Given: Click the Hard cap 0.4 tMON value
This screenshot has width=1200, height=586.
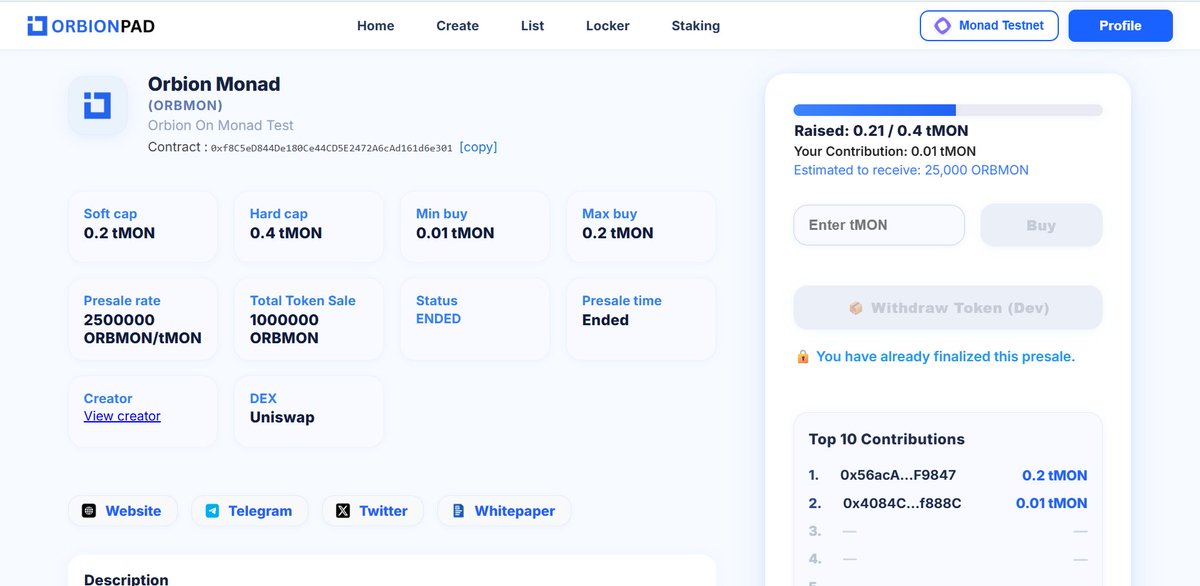Looking at the screenshot, I should pyautogui.click(x=286, y=233).
